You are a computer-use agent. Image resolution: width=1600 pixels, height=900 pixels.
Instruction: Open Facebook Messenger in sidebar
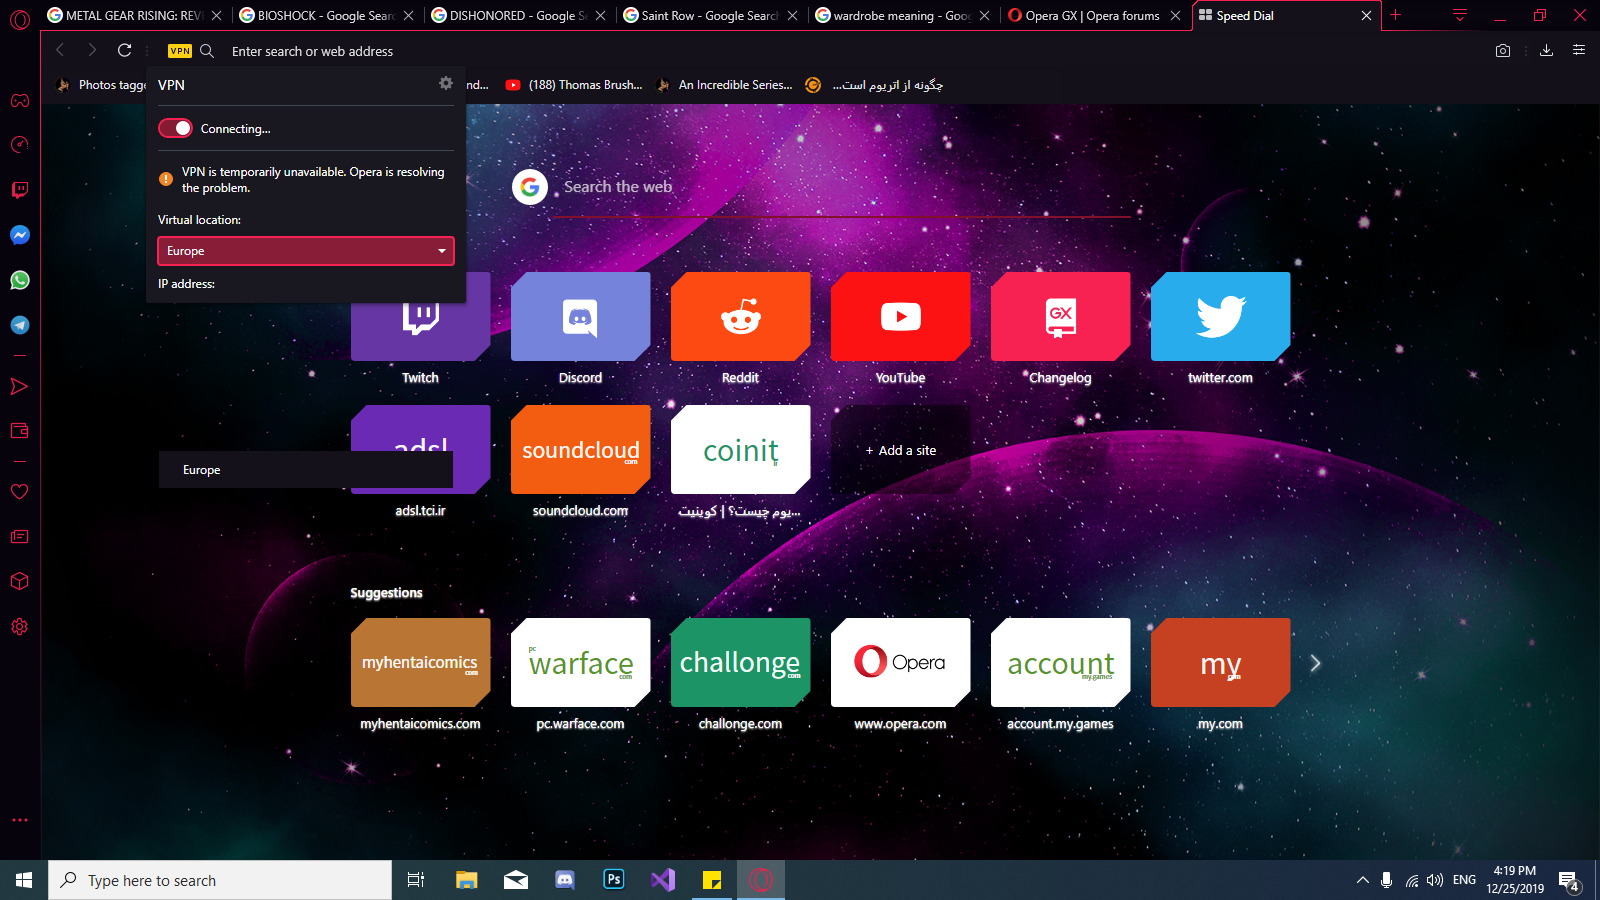click(20, 235)
